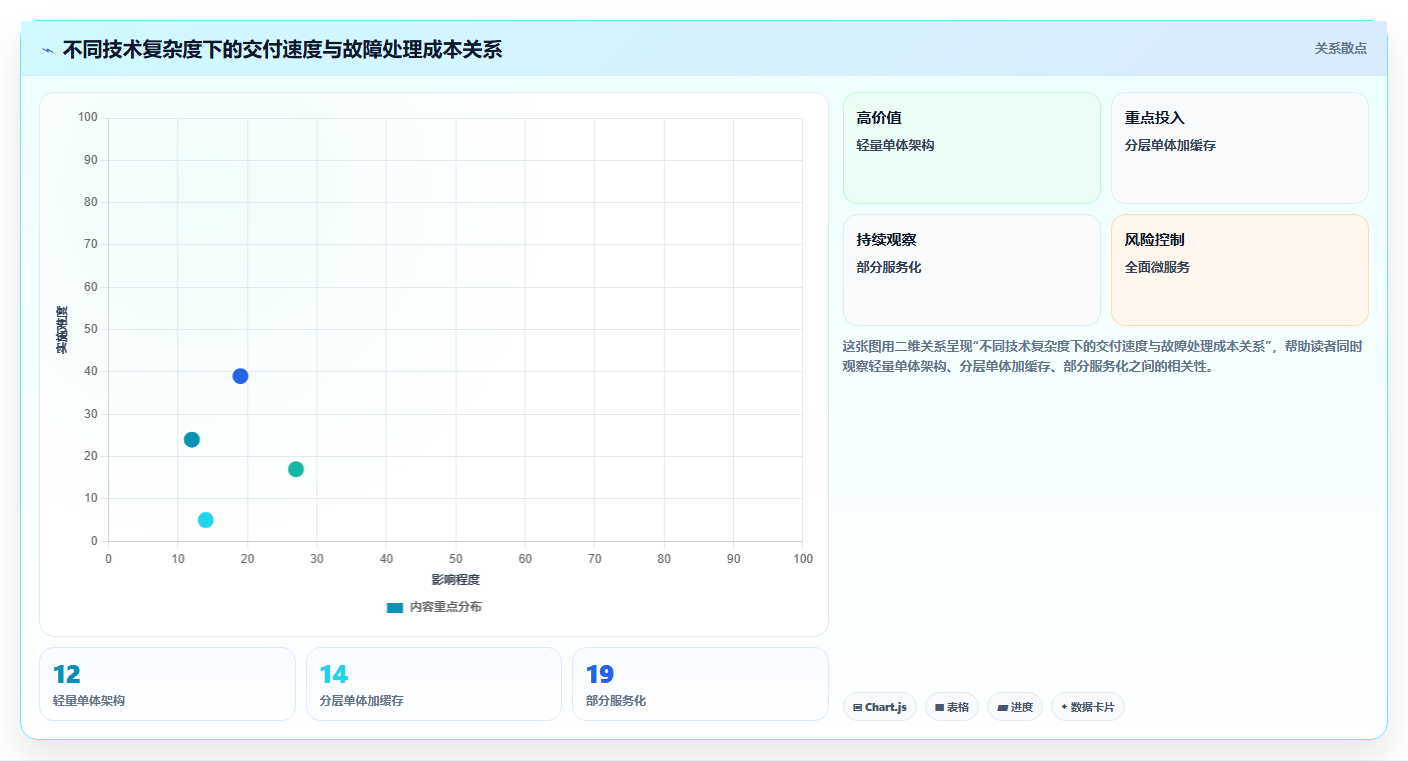Toggle the 内容重点分布 legend item
This screenshot has width=1408, height=761.
(x=434, y=607)
